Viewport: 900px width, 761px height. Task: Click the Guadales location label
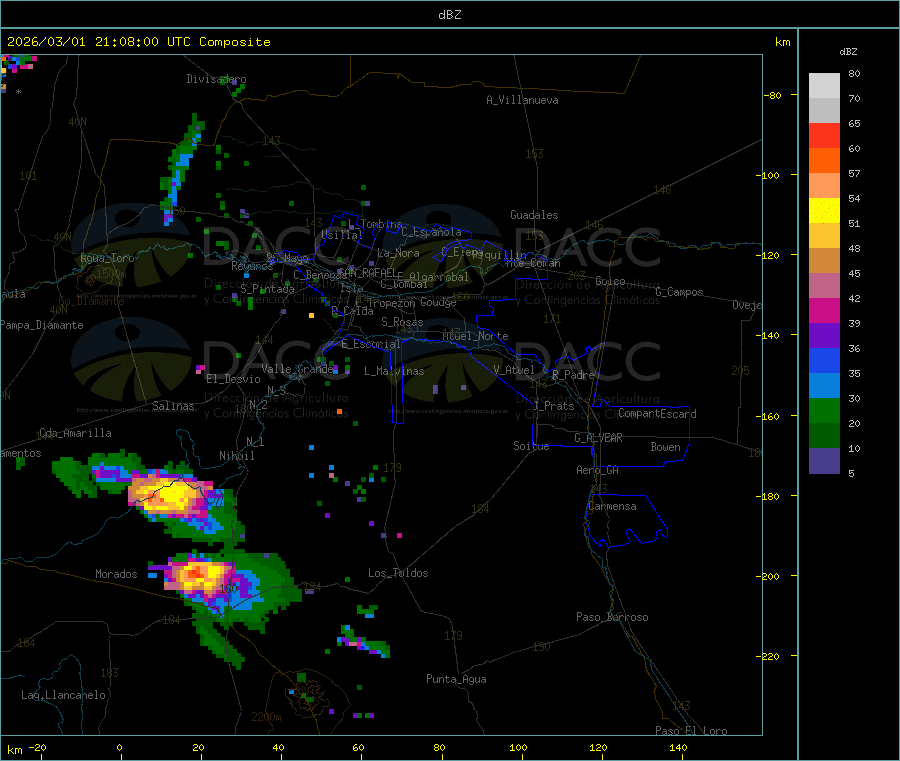pos(534,215)
